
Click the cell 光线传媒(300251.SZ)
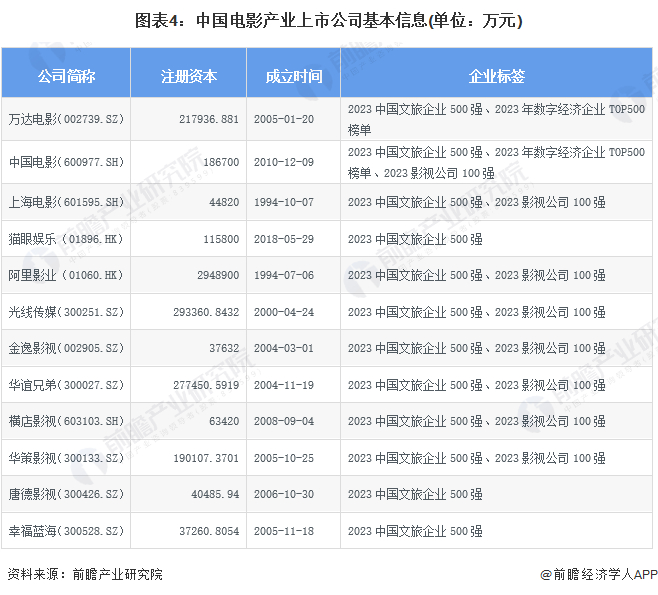pos(66,312)
